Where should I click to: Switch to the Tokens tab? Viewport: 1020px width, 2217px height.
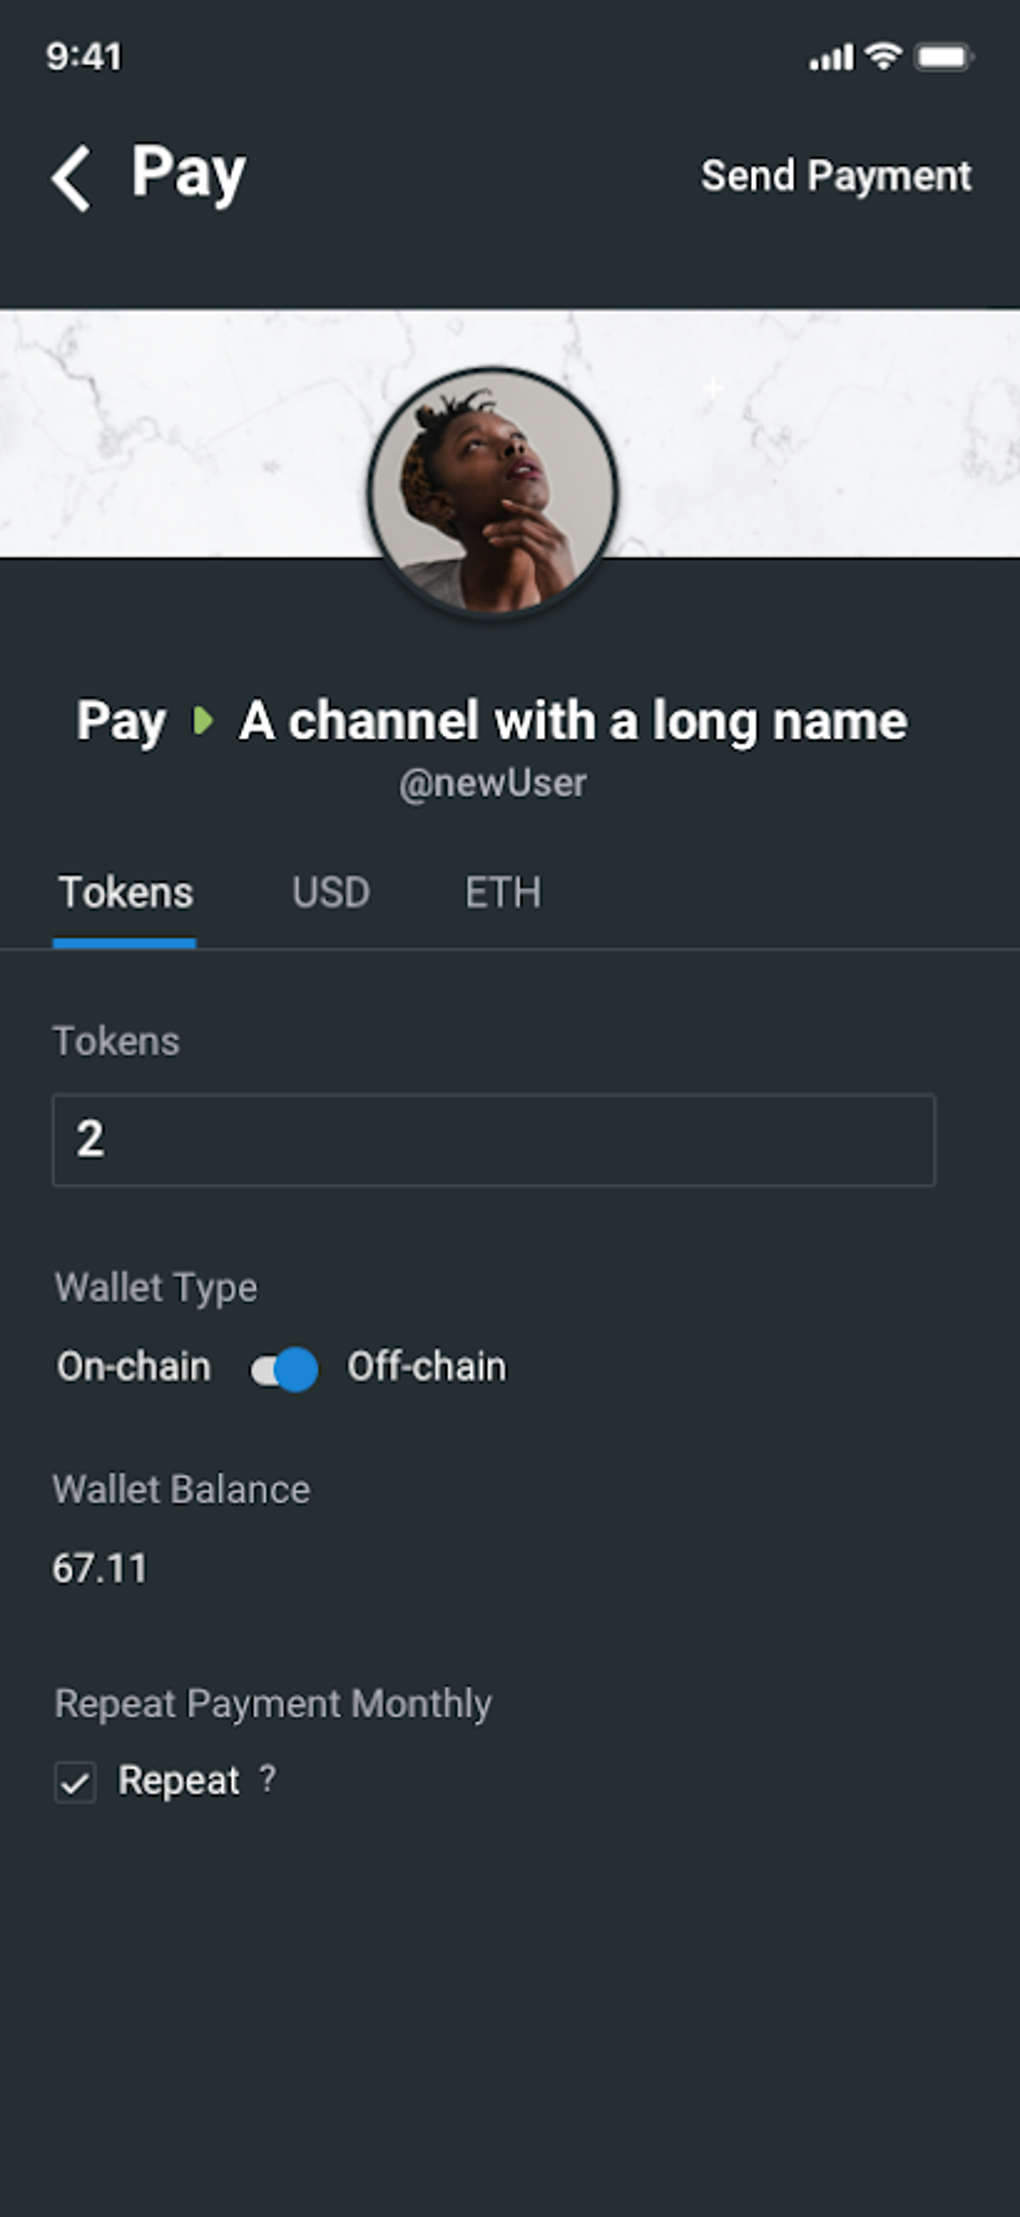tap(125, 893)
